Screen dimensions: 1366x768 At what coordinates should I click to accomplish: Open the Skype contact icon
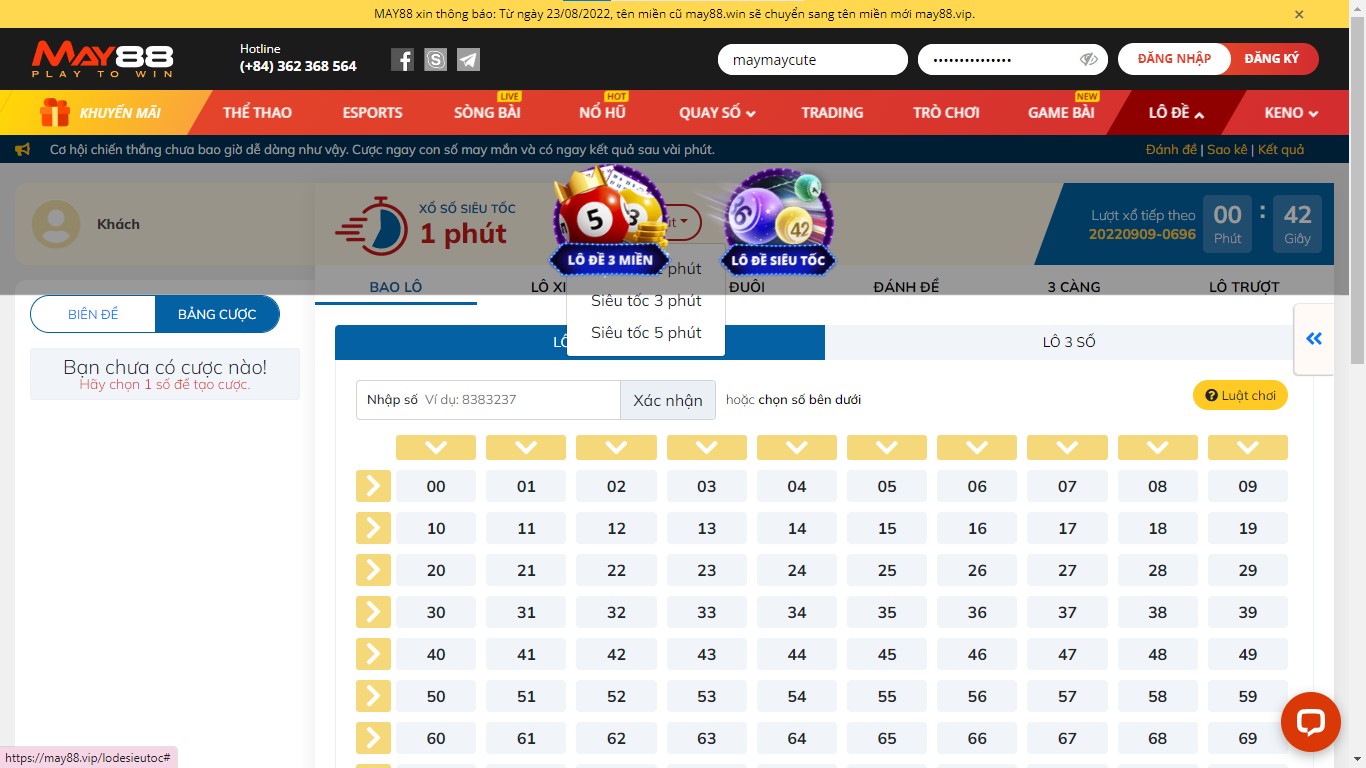click(x=435, y=60)
